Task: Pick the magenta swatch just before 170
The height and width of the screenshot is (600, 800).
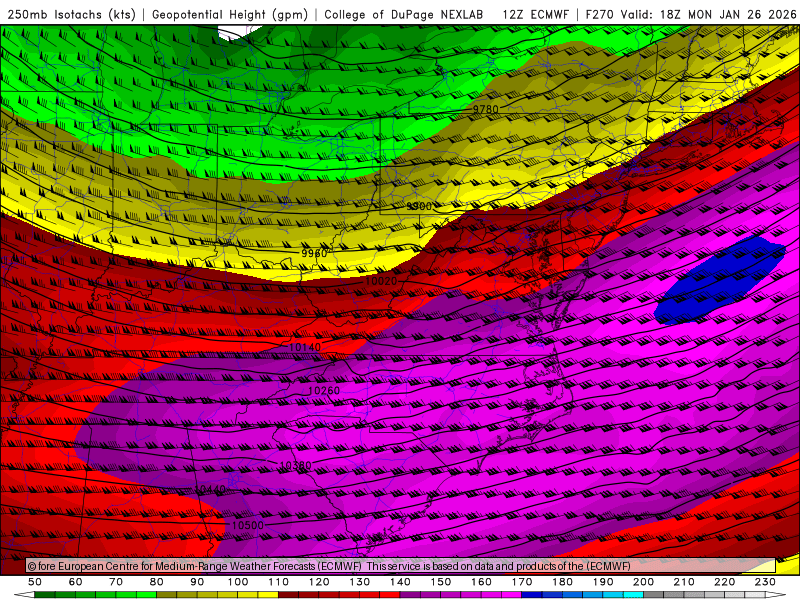Action: (x=512, y=595)
